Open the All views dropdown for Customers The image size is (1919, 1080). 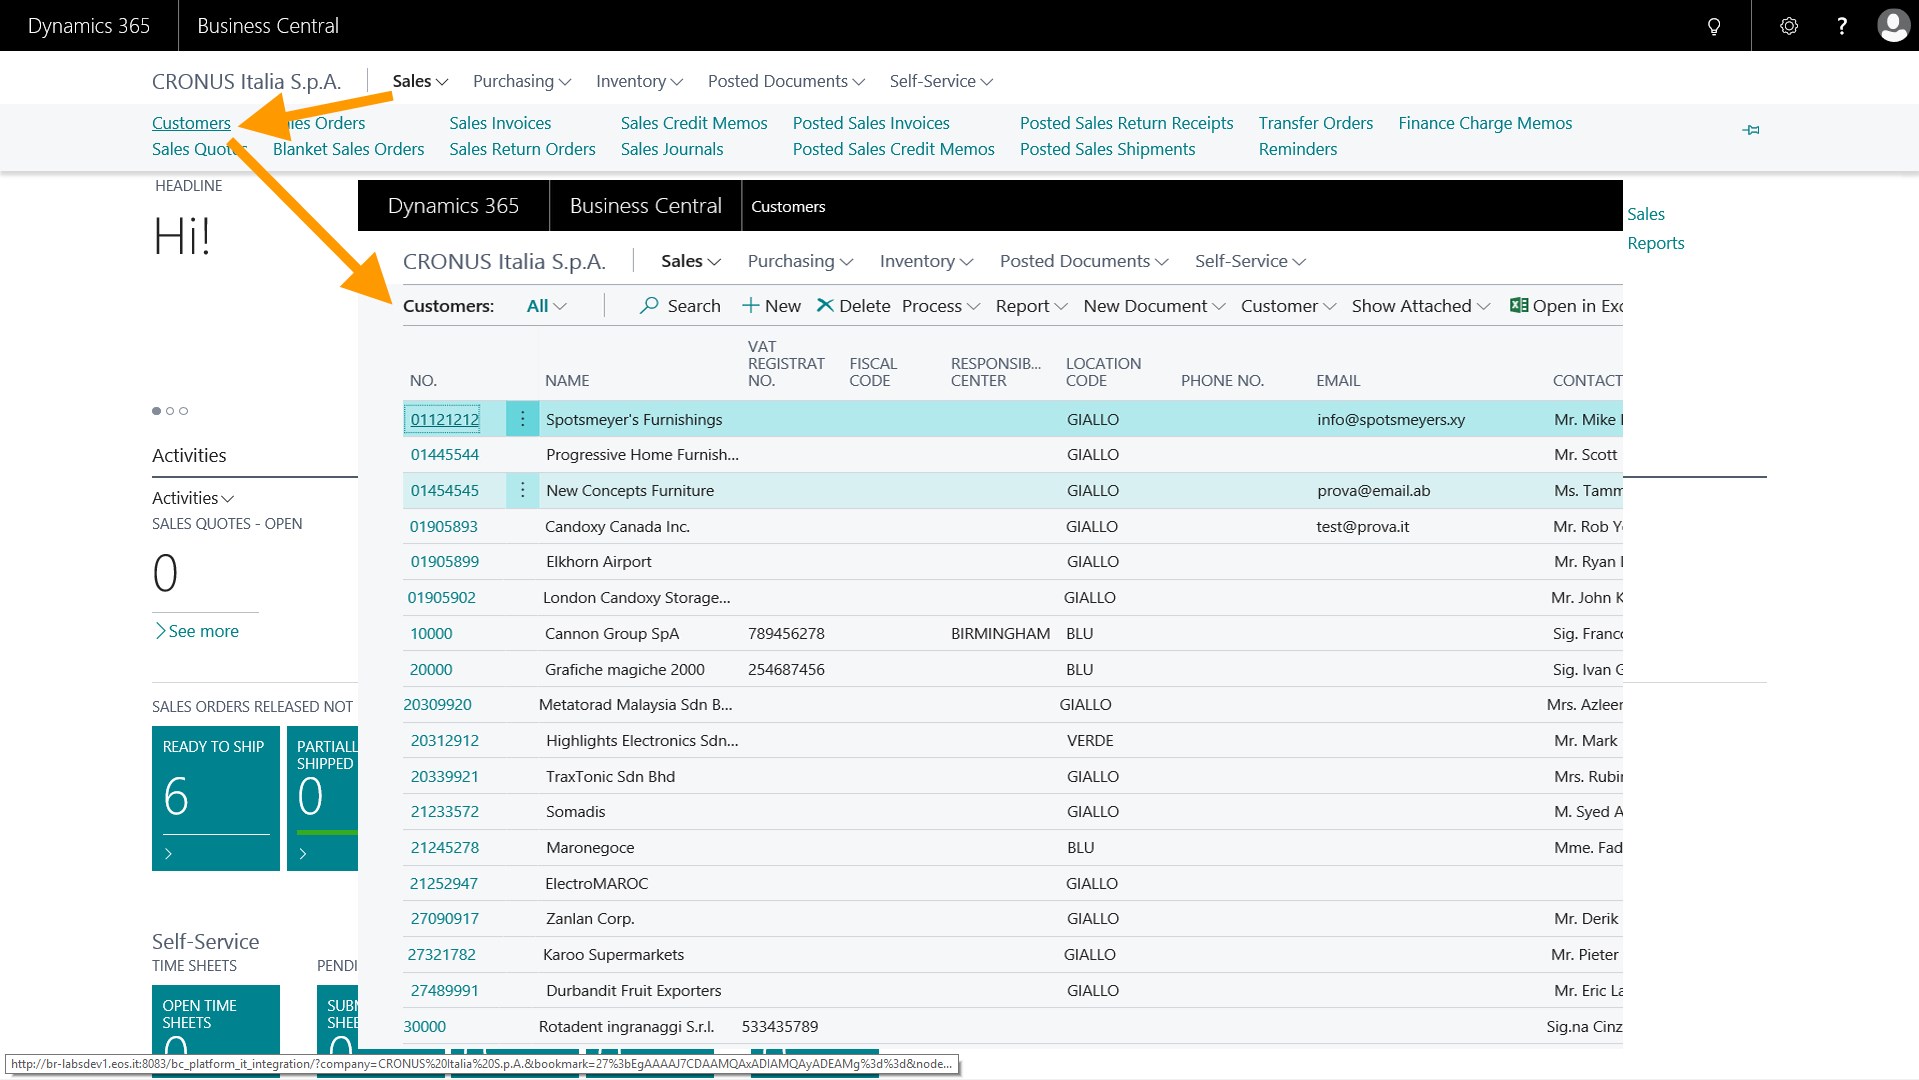coord(546,306)
